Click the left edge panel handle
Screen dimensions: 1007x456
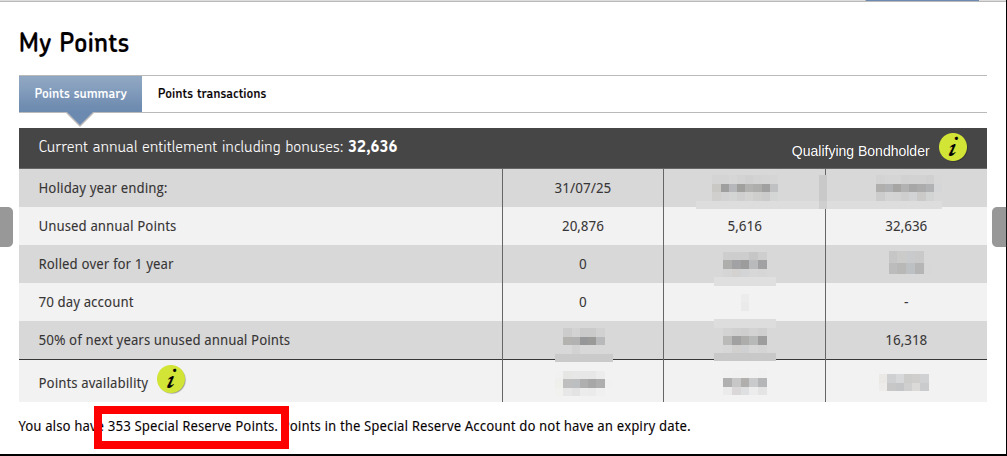point(5,227)
